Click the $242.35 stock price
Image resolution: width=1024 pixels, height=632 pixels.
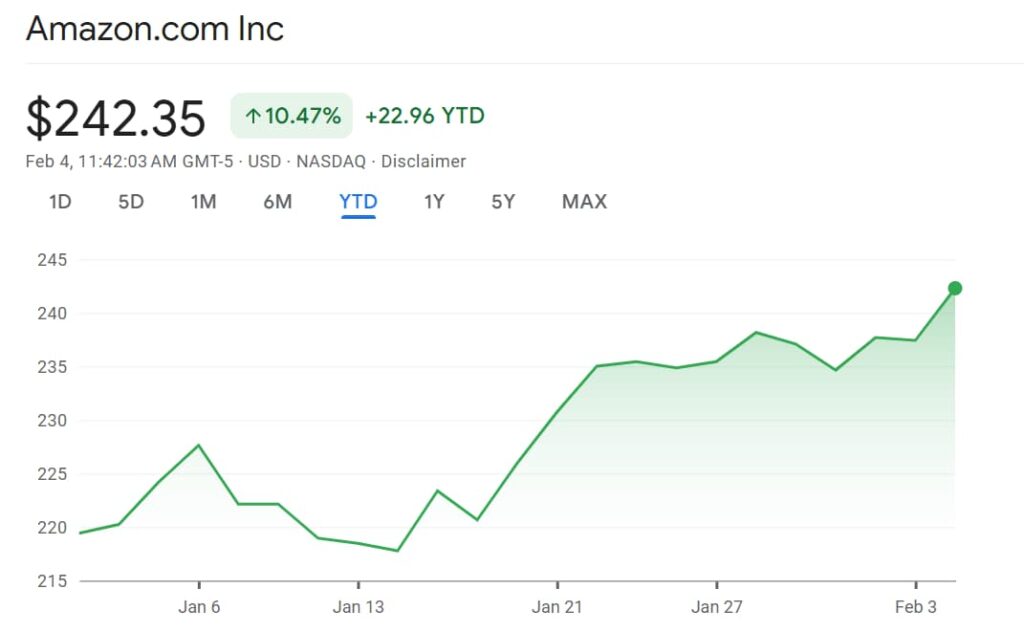[115, 115]
